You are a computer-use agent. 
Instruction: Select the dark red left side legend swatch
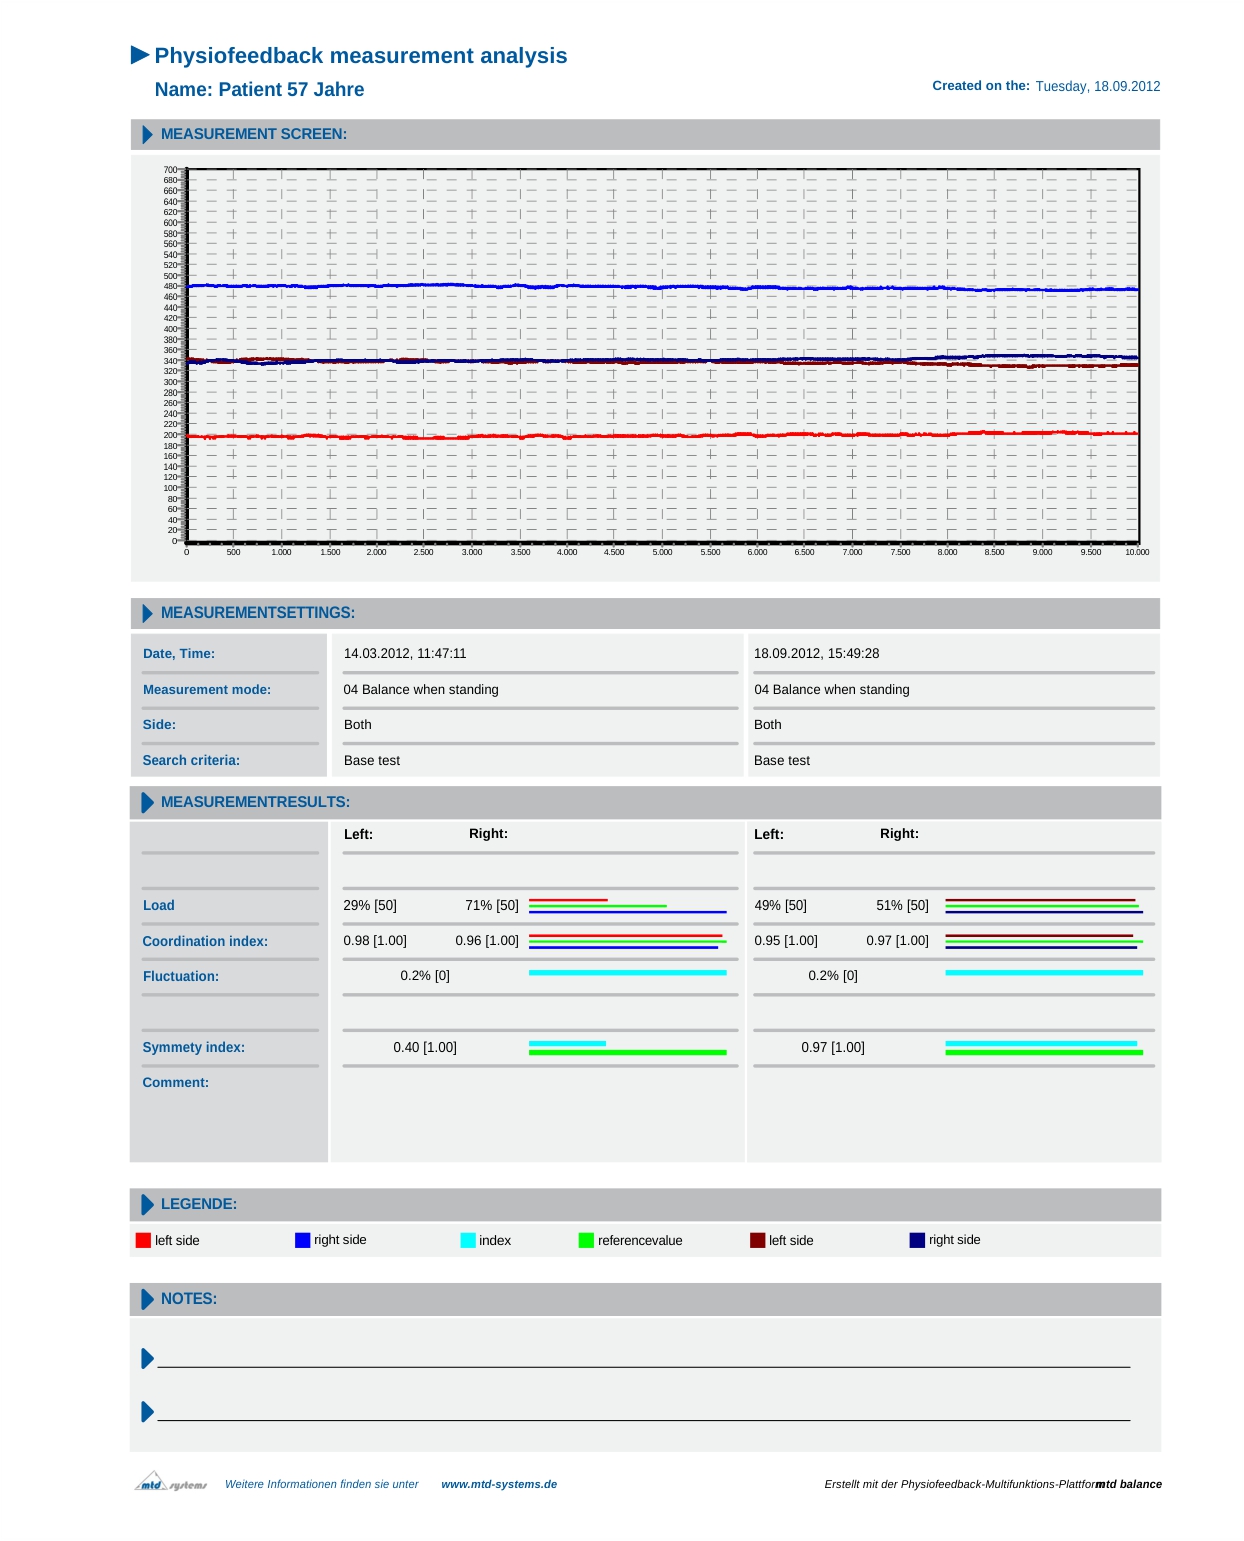tap(758, 1240)
